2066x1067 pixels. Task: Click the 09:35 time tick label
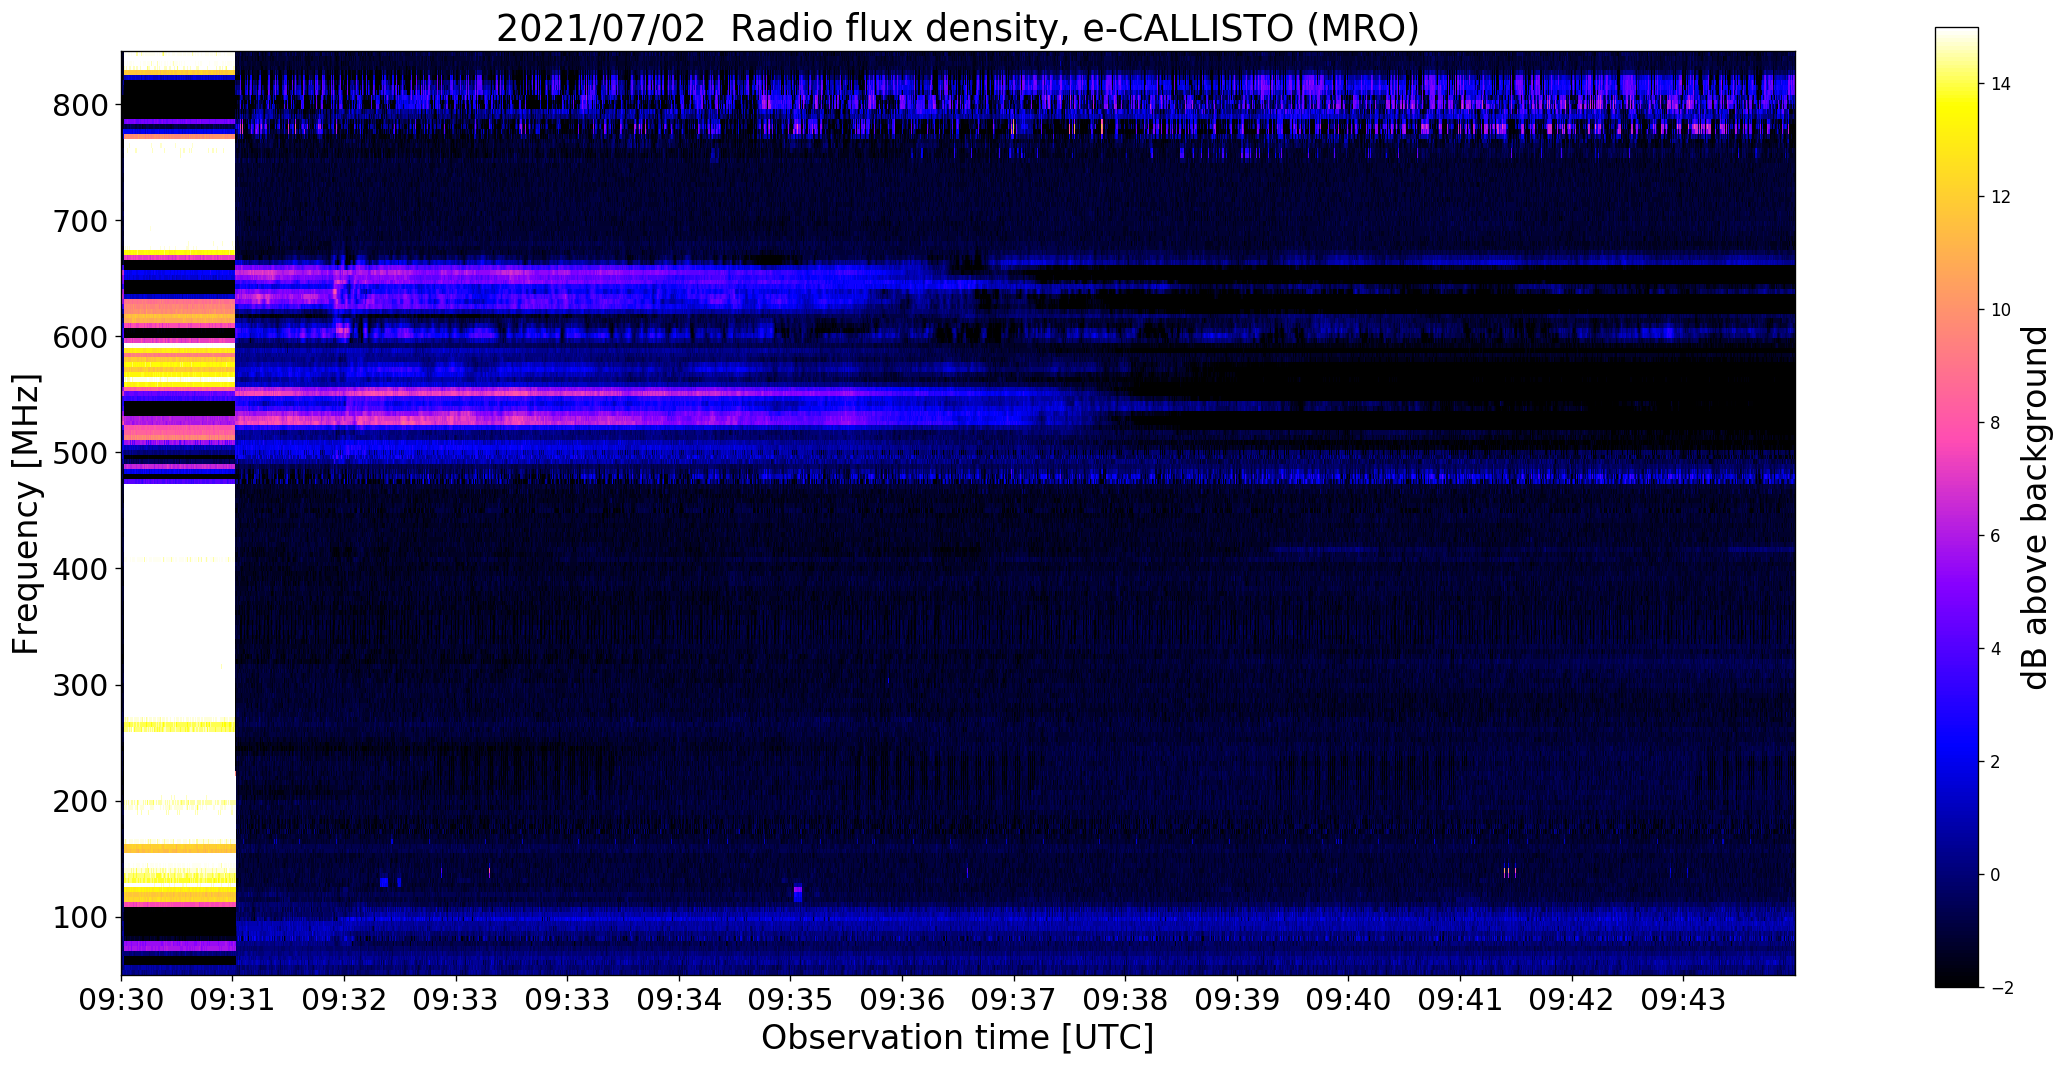coord(791,1001)
